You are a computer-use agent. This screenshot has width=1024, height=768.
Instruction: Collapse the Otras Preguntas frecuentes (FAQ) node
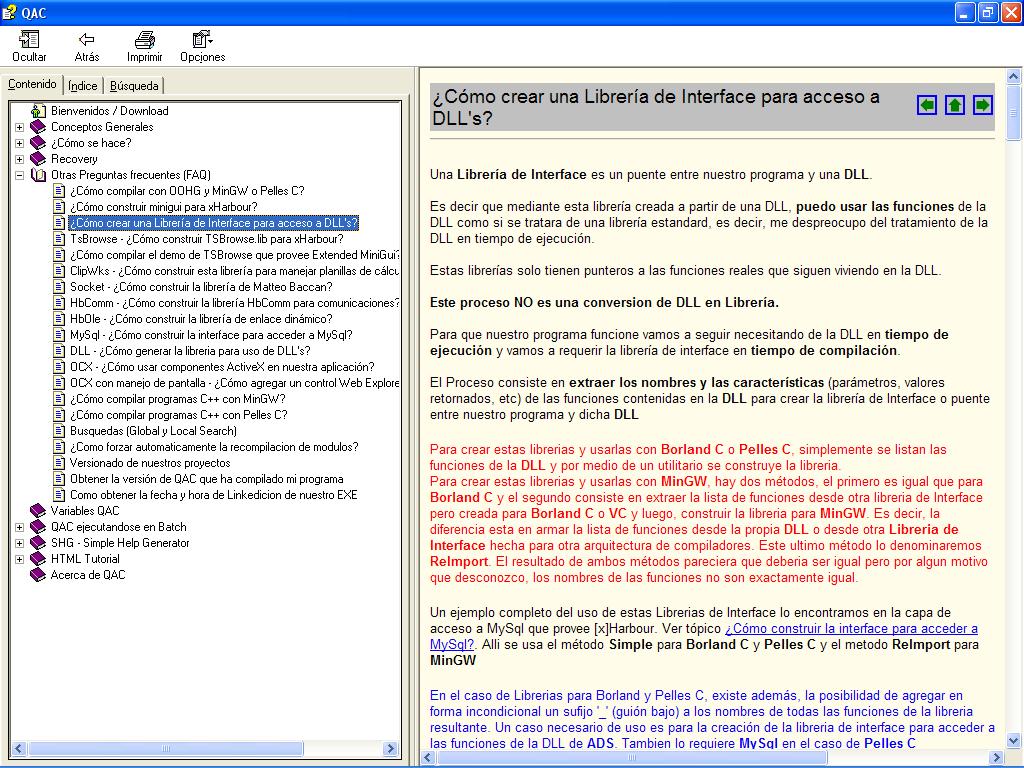20,175
